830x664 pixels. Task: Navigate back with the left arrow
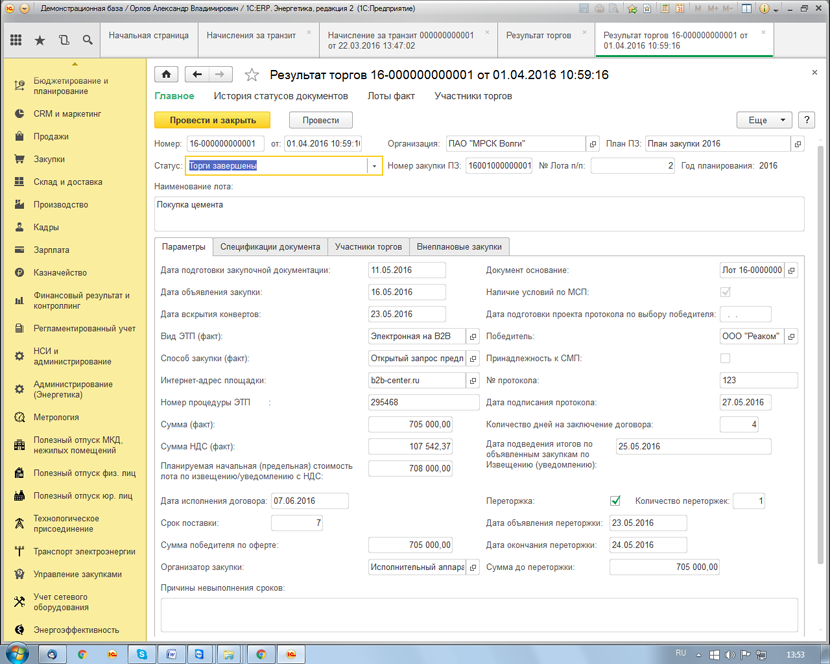click(x=197, y=74)
